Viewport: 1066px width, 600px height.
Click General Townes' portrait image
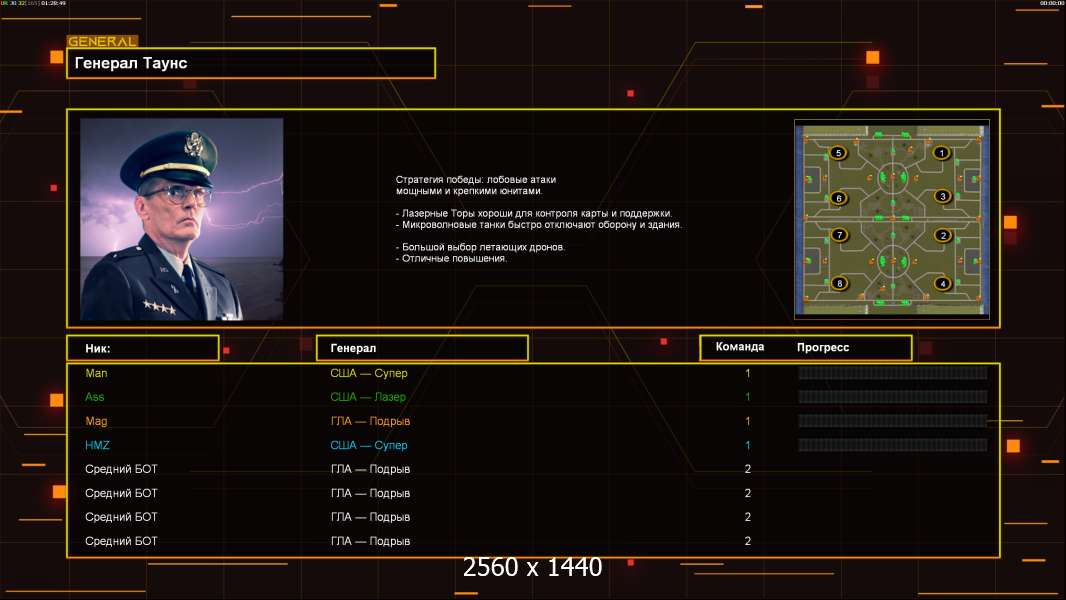tap(182, 219)
